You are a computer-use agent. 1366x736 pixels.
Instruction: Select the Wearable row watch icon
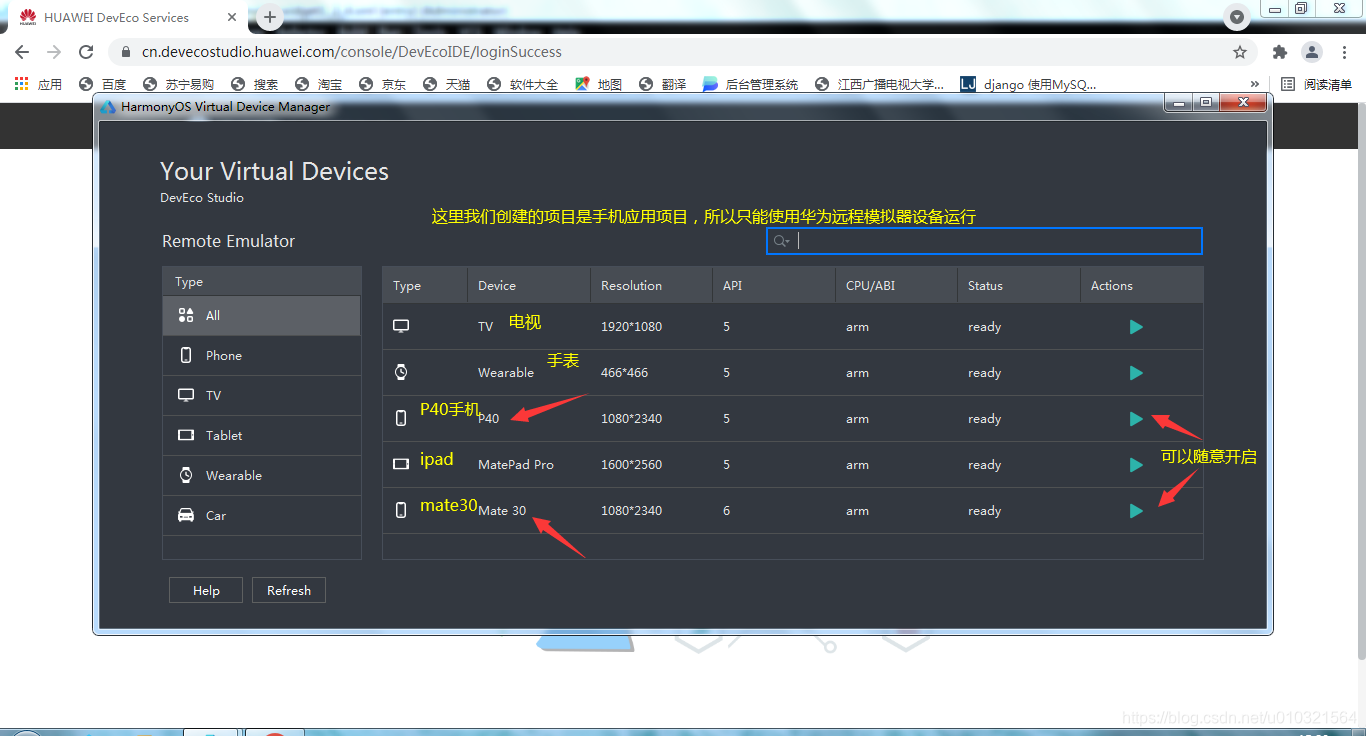401,372
